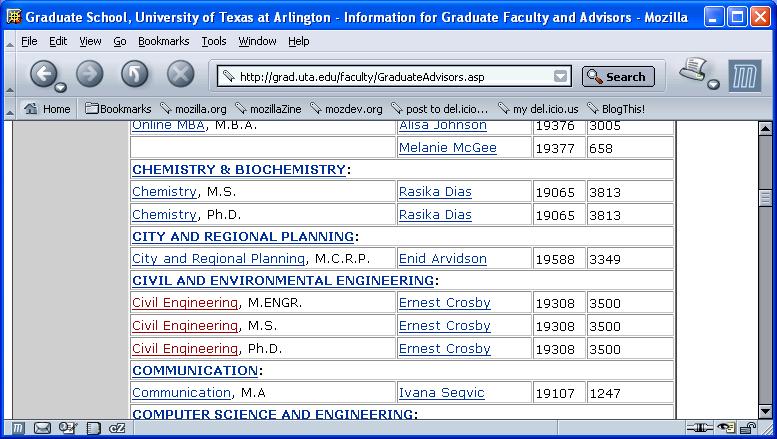Click the Reload page icon

click(x=135, y=74)
